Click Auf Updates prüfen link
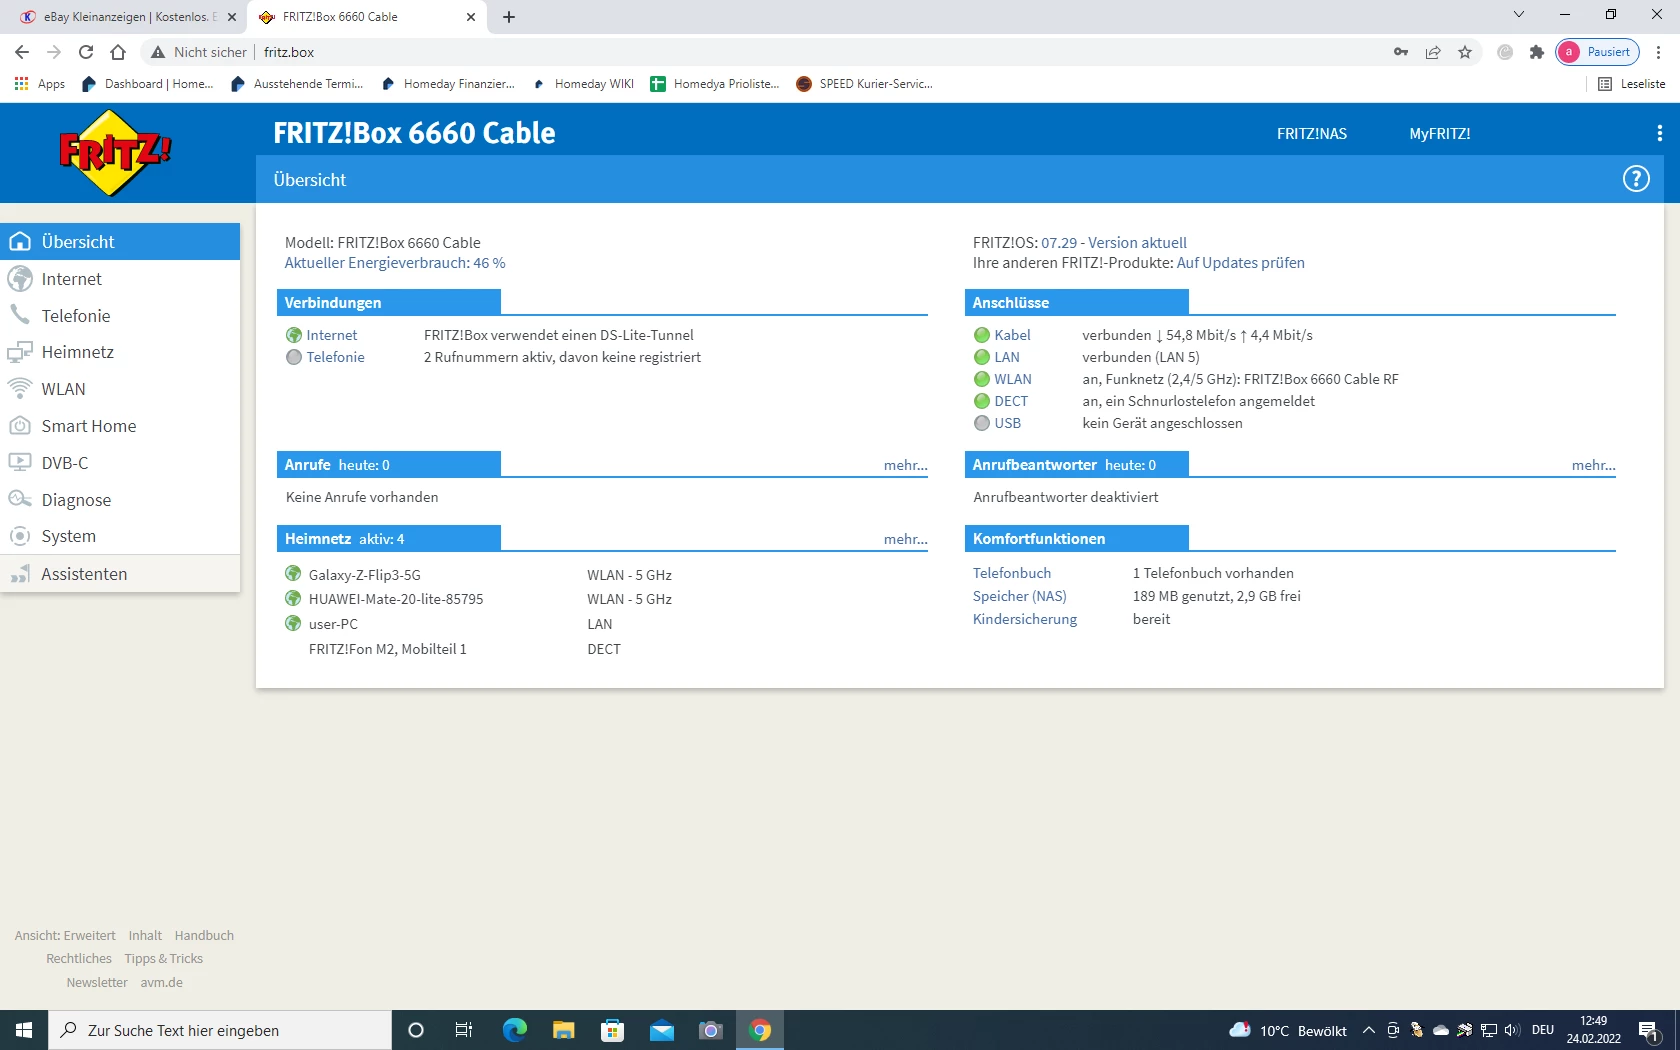This screenshot has width=1680, height=1050. pos(1241,263)
